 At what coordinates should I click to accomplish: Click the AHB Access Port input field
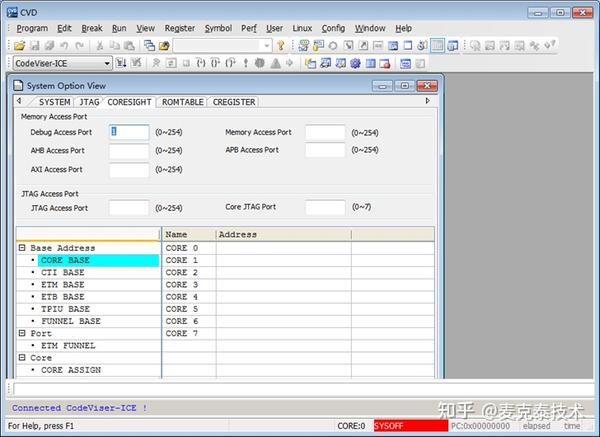(x=129, y=151)
